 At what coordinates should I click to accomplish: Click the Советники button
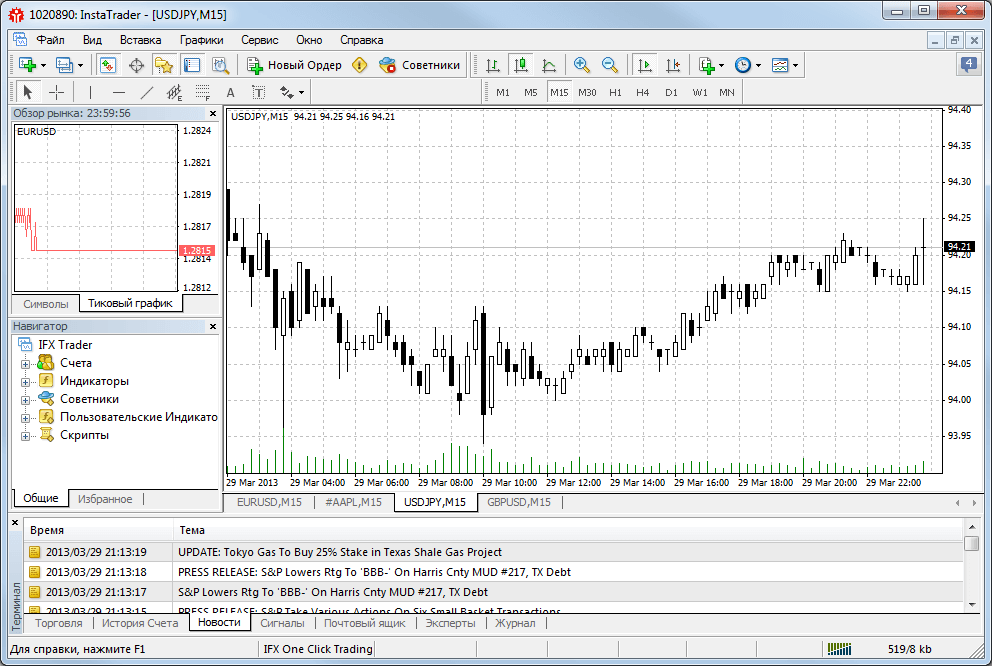(420, 65)
